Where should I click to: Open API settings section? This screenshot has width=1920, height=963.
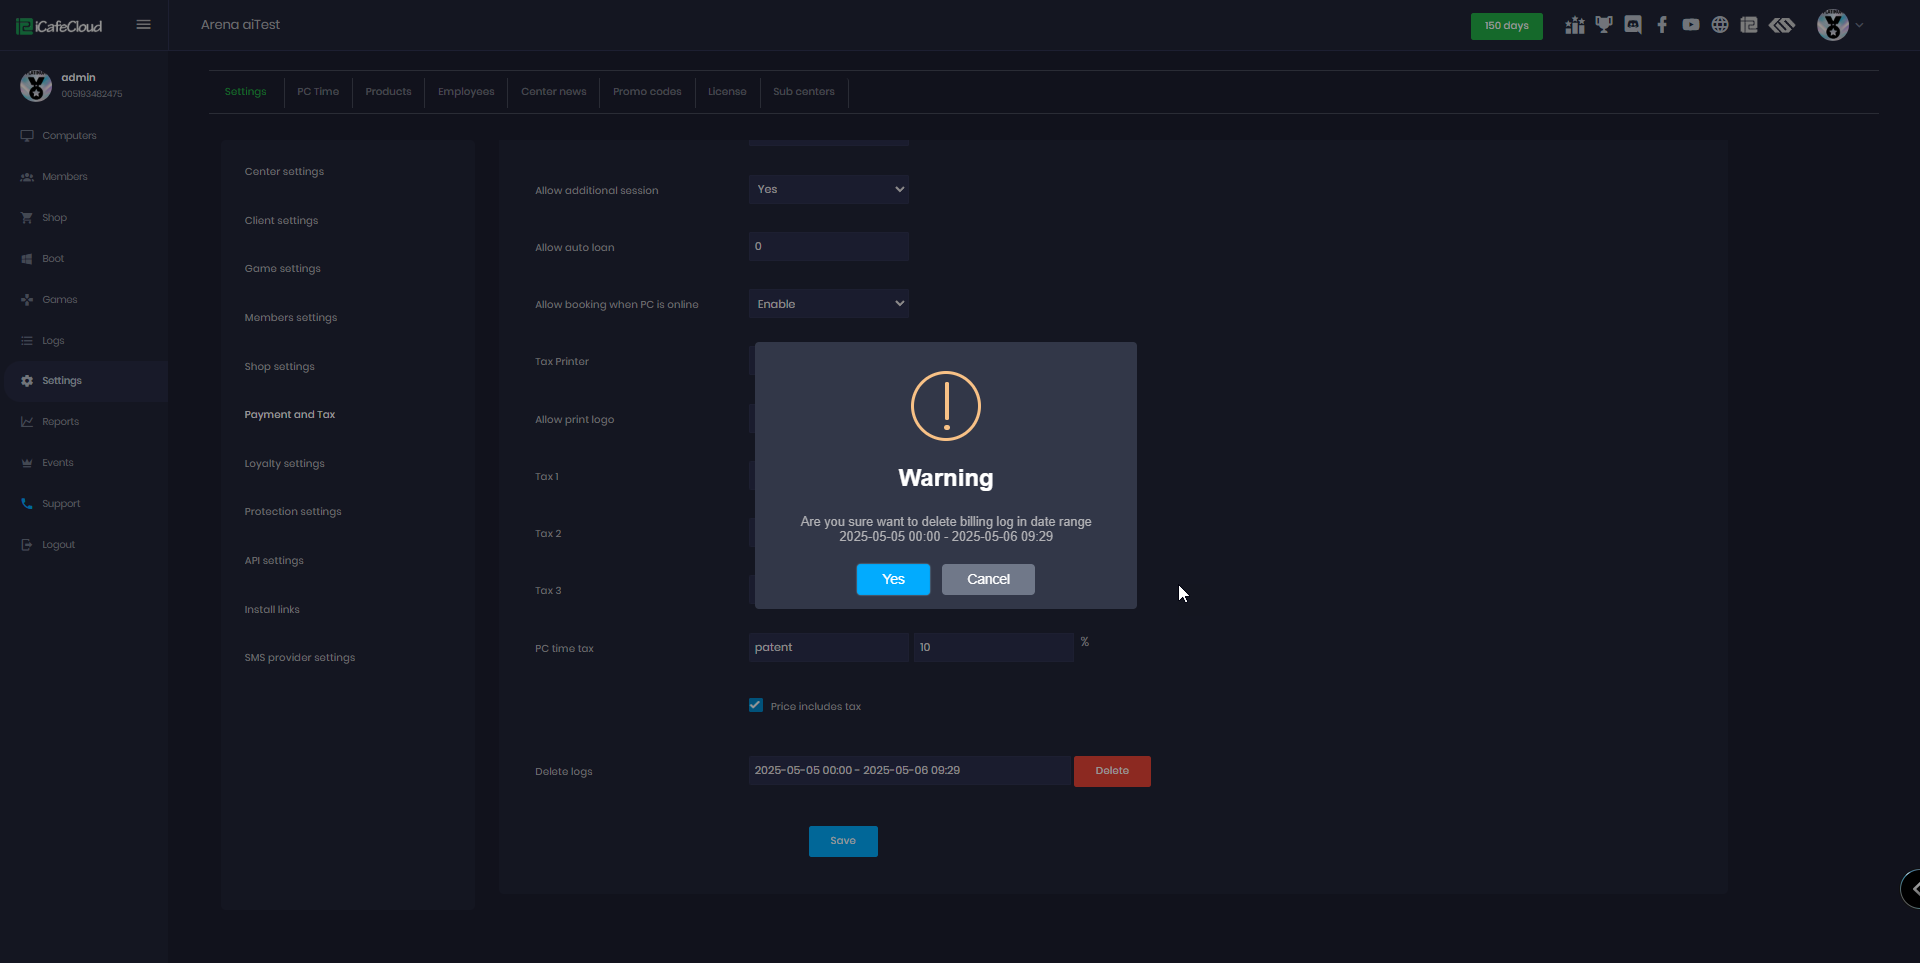click(274, 561)
